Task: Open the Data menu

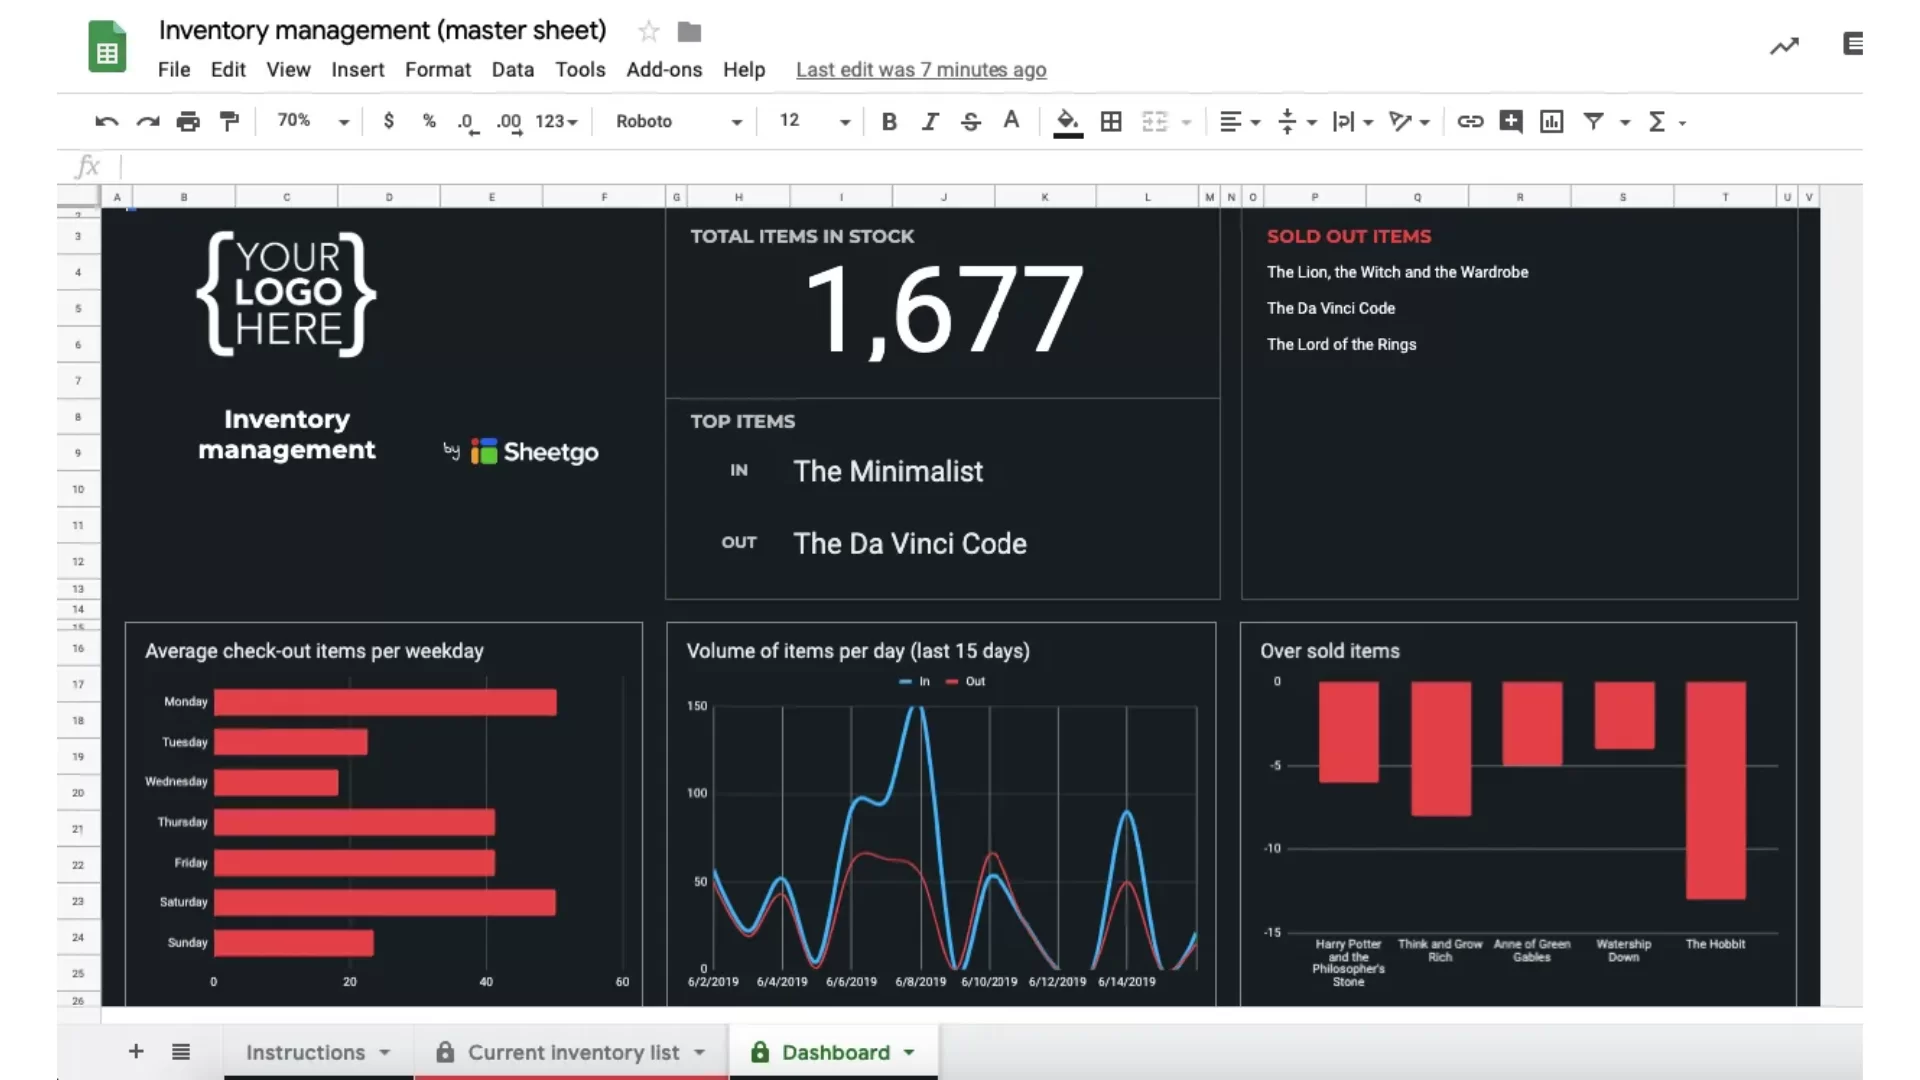Action: (x=512, y=70)
